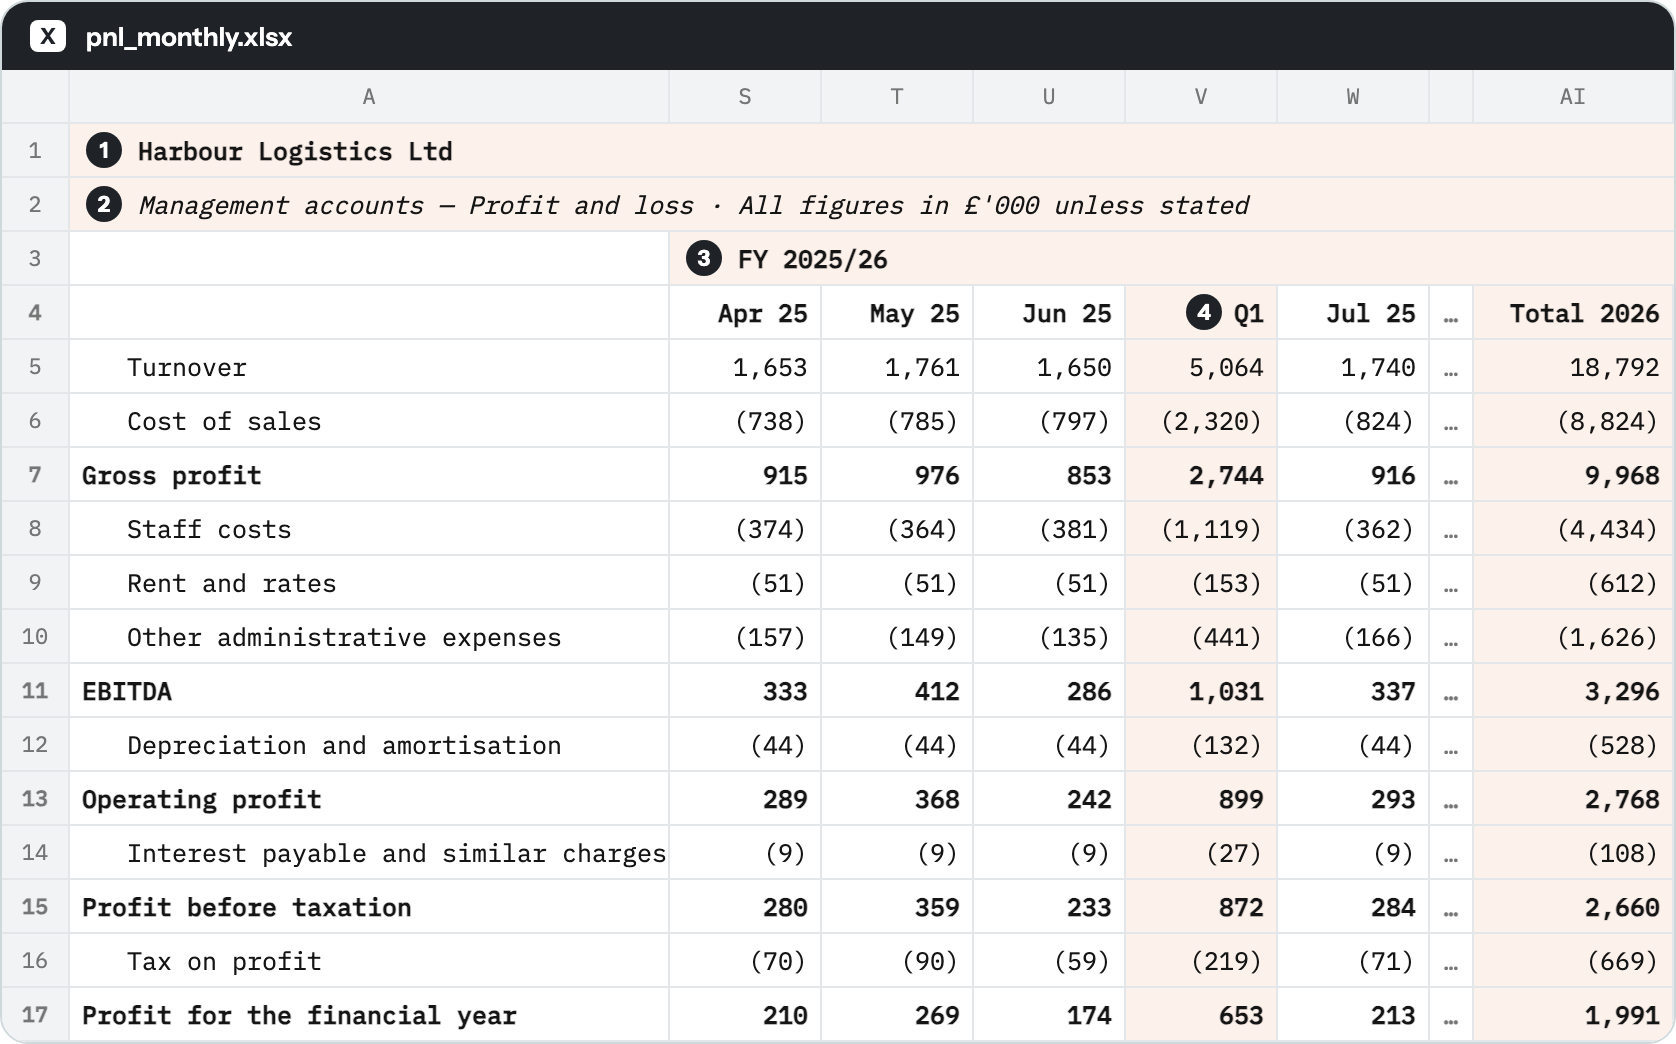Viewport: 1676px width, 1044px height.
Task: Click EBITDA Q1 value 1,031
Action: pyautogui.click(x=1226, y=692)
